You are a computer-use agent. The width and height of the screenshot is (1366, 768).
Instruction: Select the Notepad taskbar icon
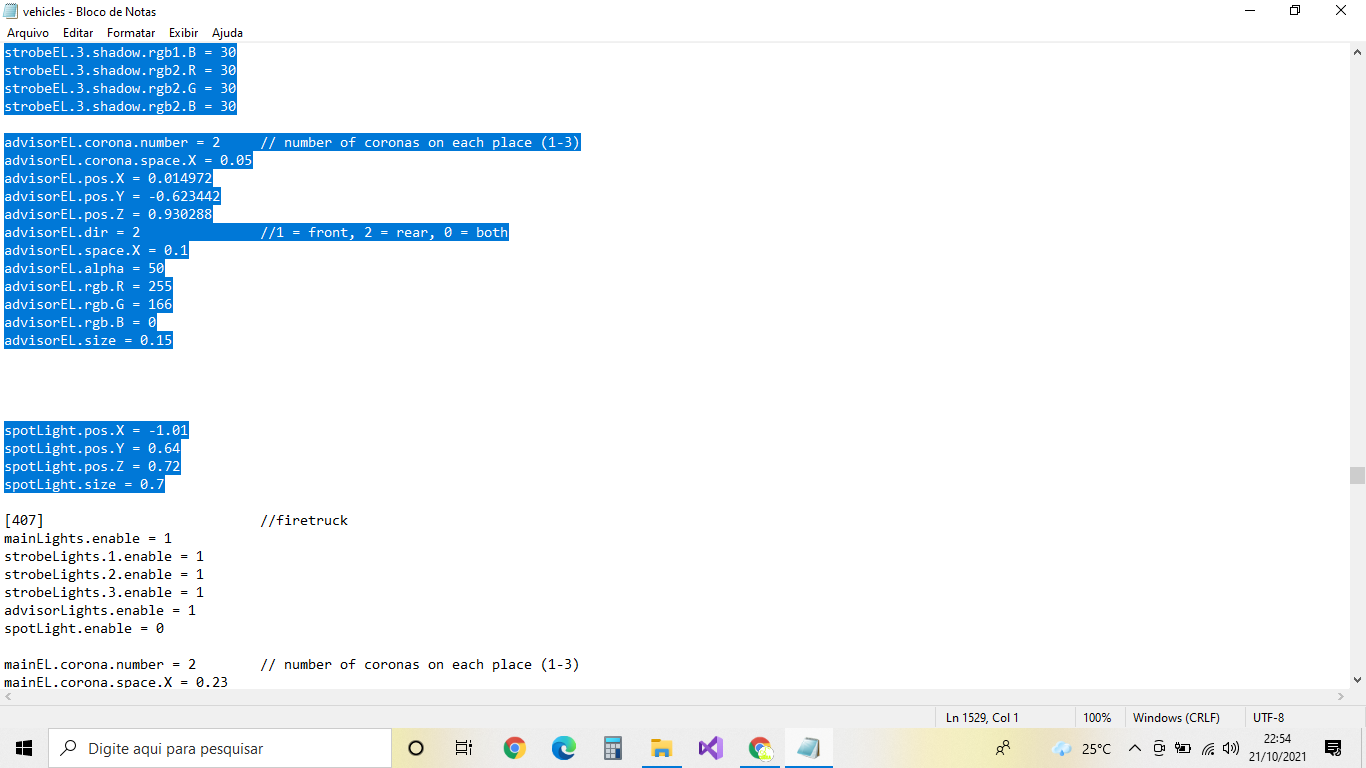(x=808, y=748)
